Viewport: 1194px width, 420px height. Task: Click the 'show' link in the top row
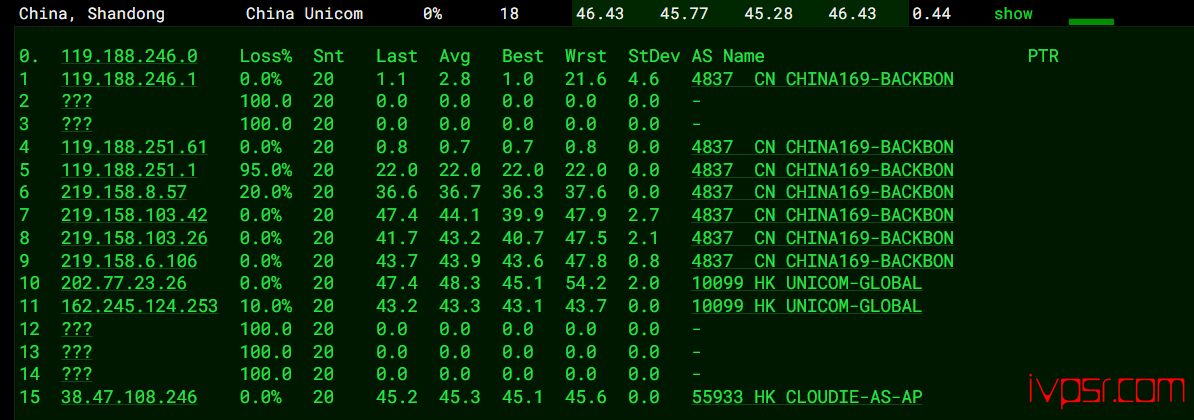pos(1012,14)
